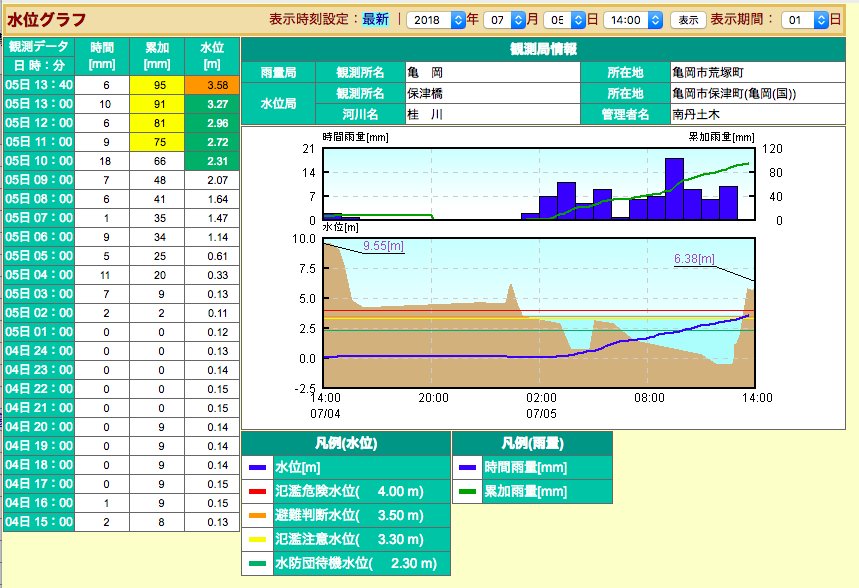Click the 04日 20:00 row timestamp

pos(39,427)
